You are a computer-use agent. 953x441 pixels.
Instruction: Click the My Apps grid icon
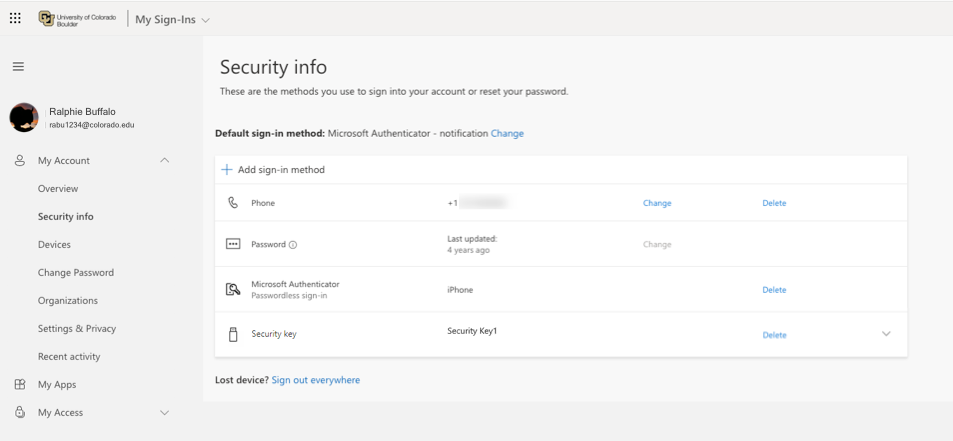[x=19, y=385]
